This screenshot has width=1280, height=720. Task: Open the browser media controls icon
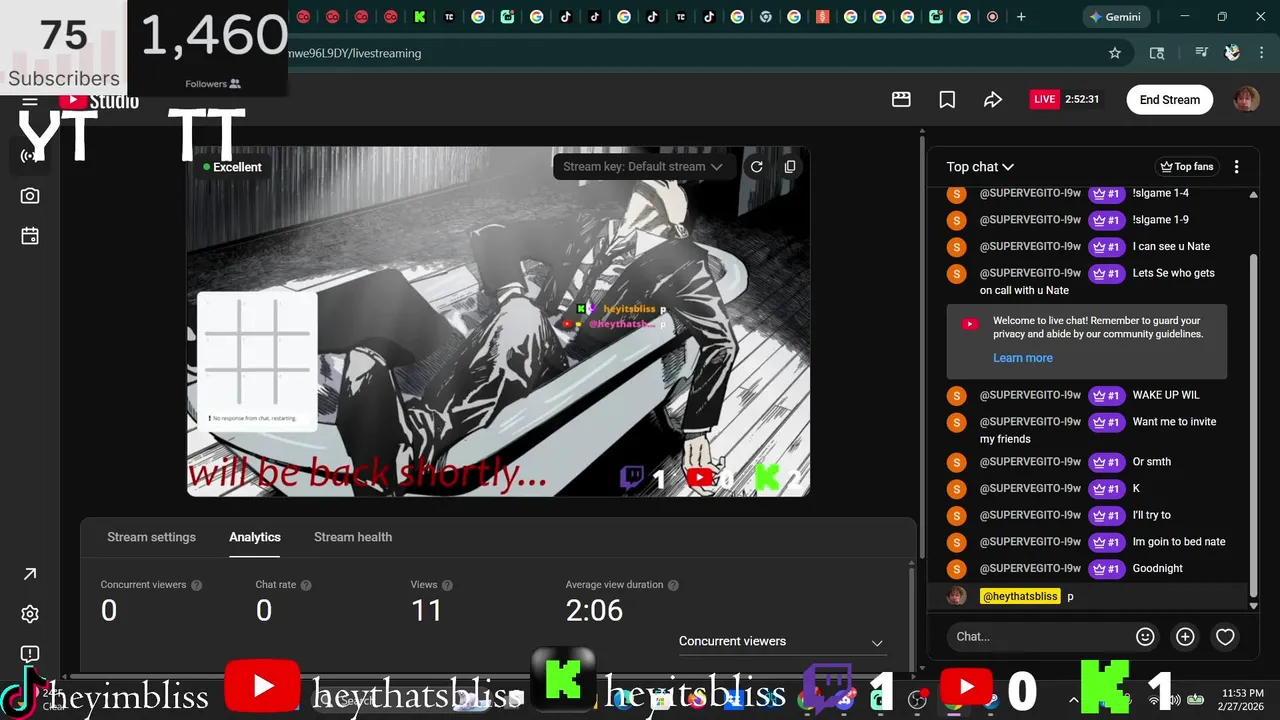tap(1202, 53)
